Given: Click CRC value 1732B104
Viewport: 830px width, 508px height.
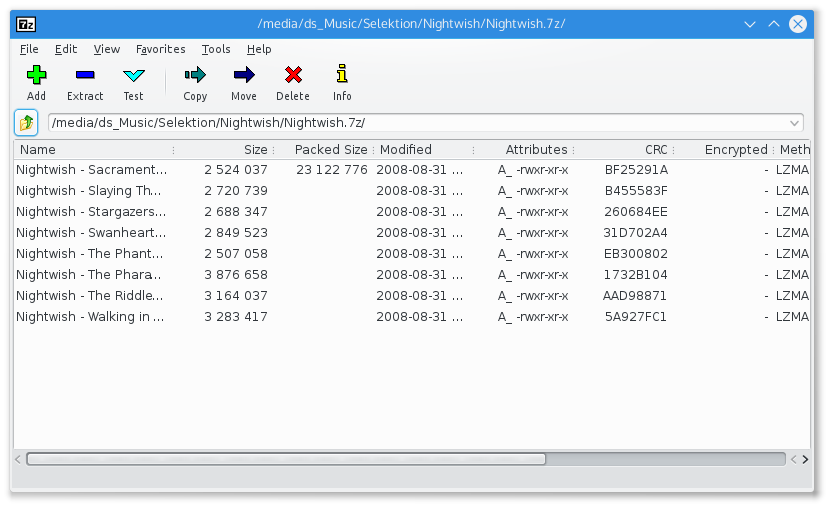Looking at the screenshot, I should point(636,275).
